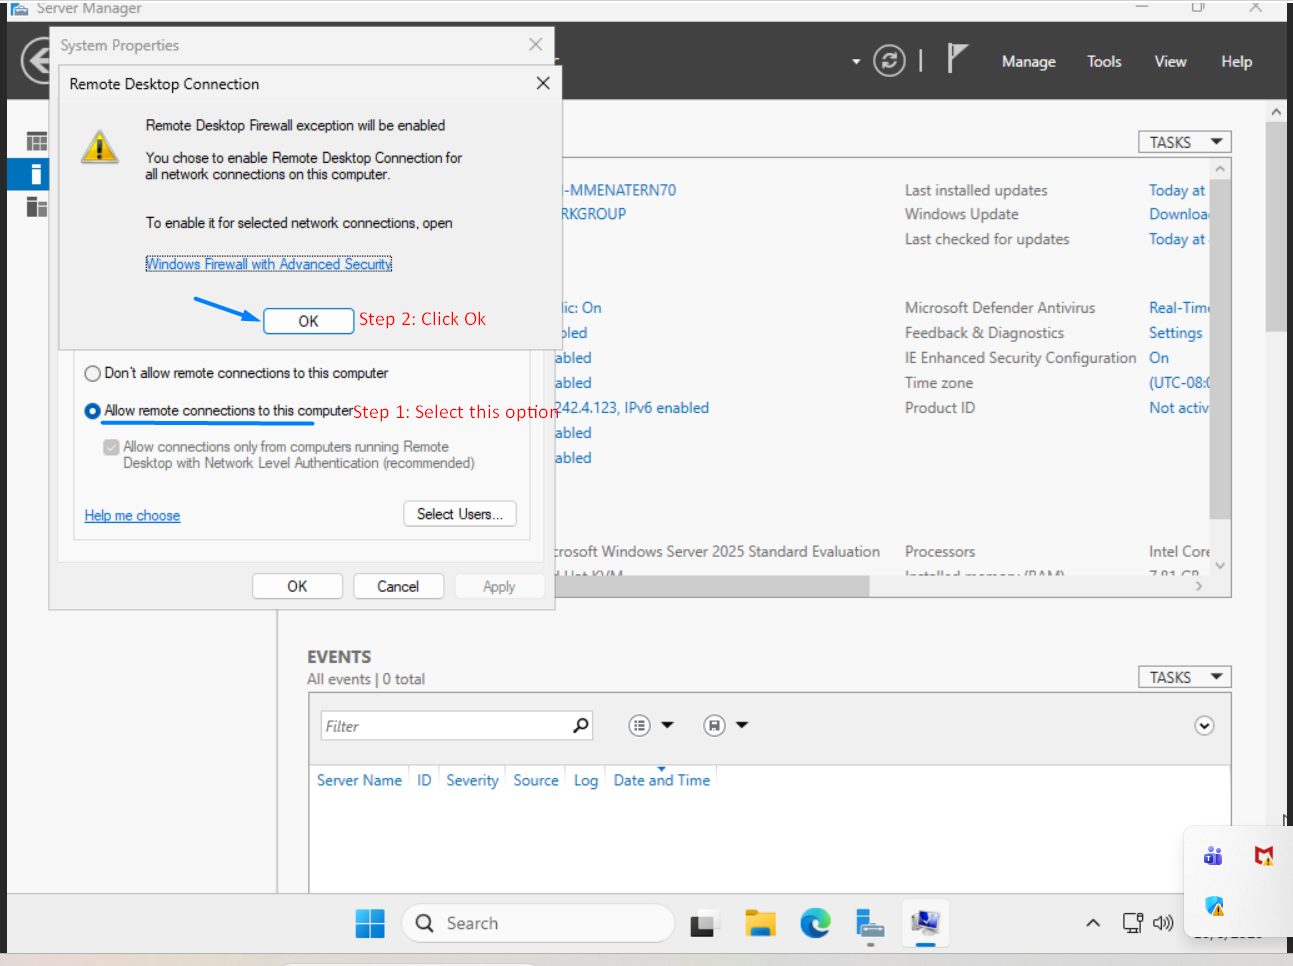Click the criteria list icon beside the Events filter
1293x966 pixels.
(640, 725)
